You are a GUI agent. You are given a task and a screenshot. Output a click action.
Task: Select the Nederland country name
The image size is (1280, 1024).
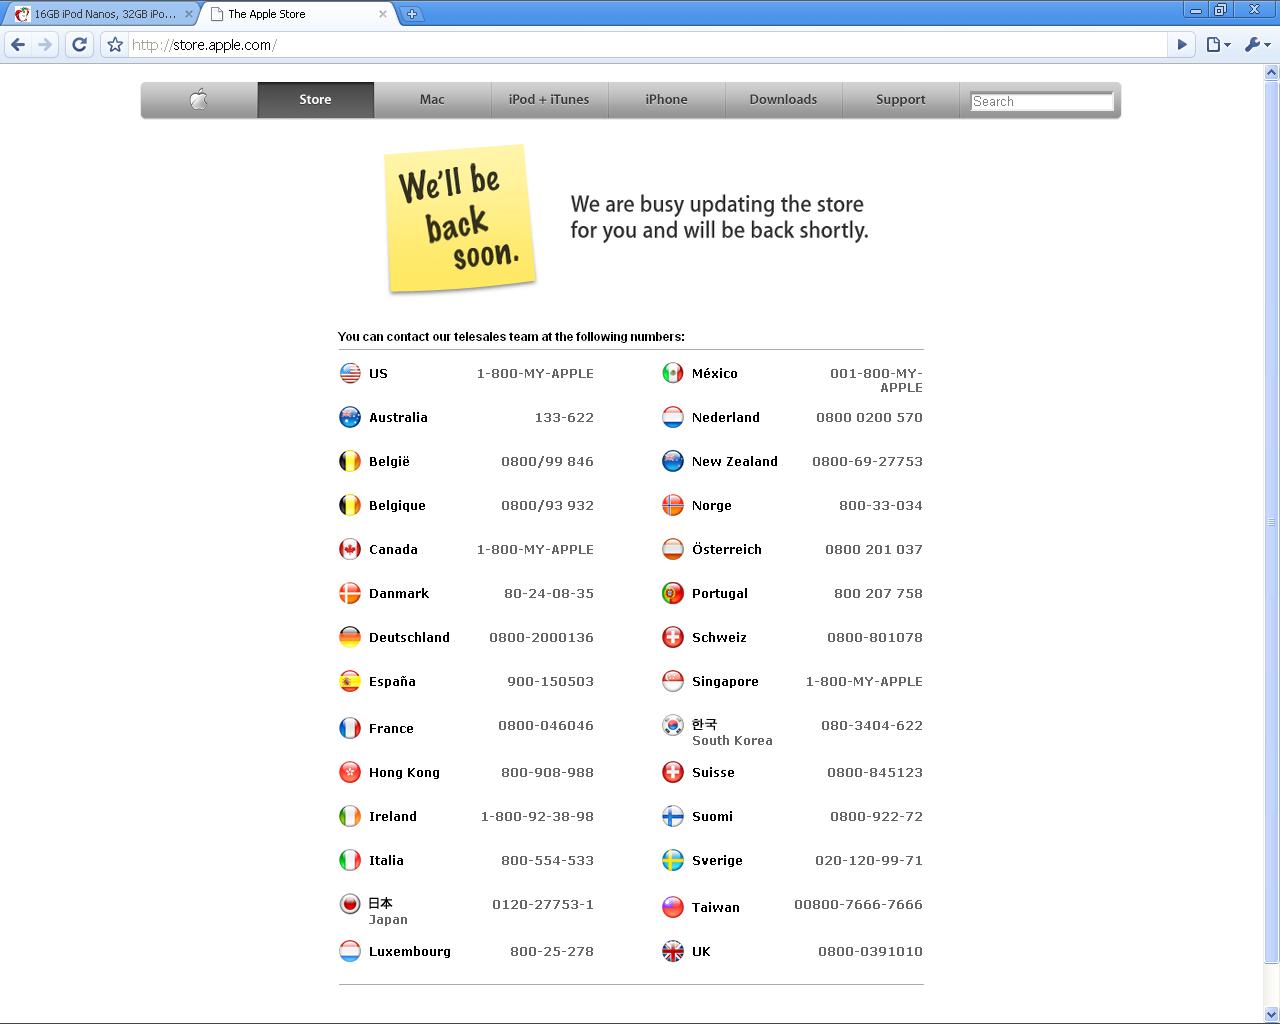(726, 417)
